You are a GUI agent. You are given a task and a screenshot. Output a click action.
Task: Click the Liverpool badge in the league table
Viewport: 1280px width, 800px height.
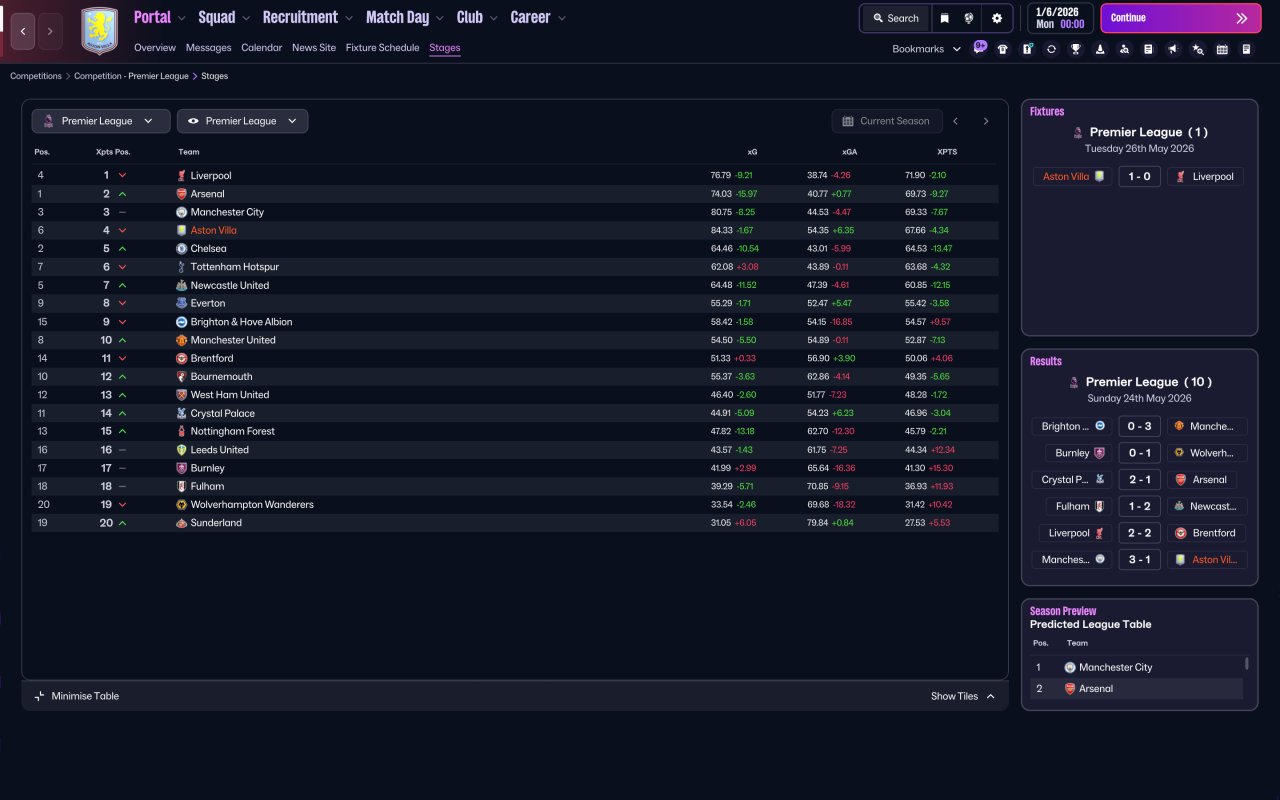181,176
